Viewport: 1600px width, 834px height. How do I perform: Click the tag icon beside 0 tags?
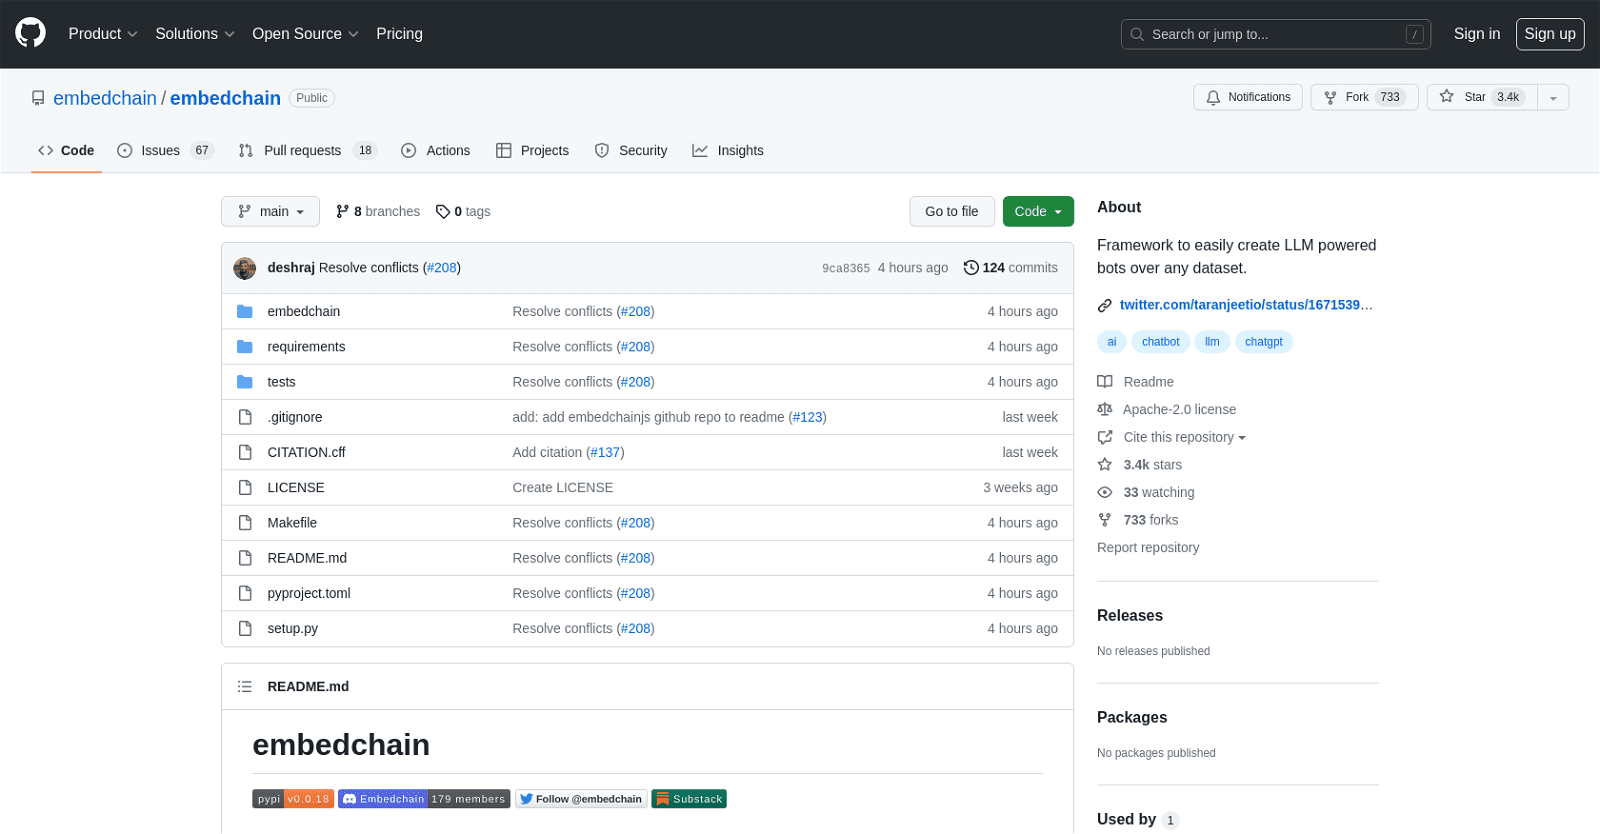442,212
